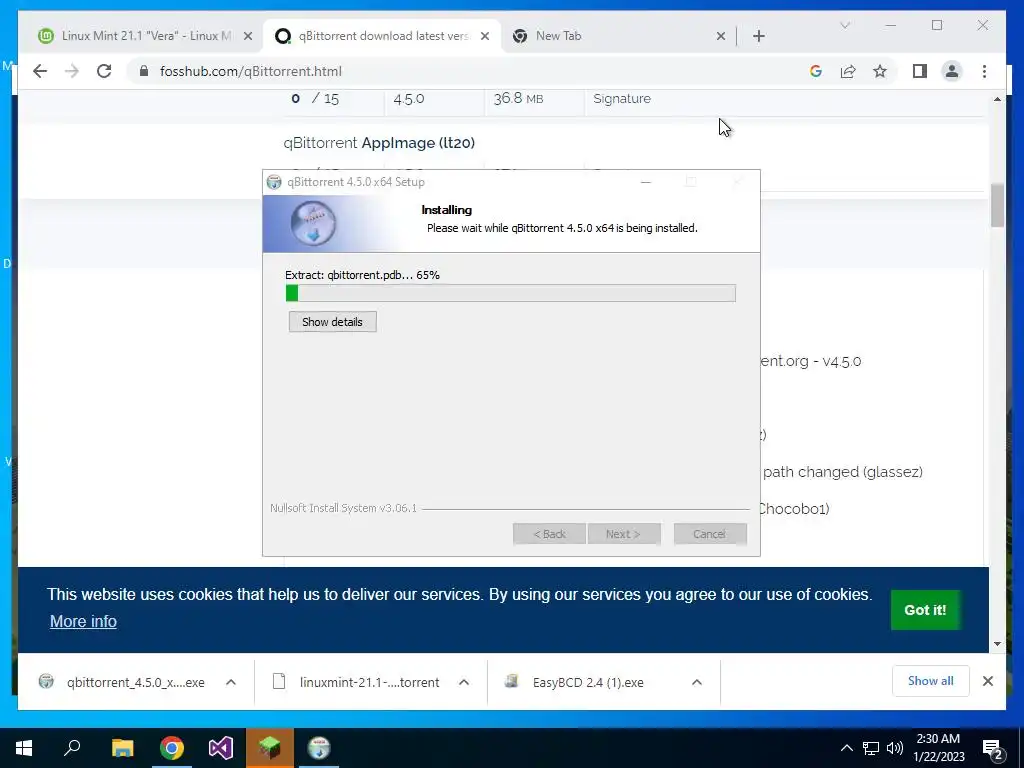
Task: Minimize the qBittorrent Setup window
Action: tap(646, 182)
